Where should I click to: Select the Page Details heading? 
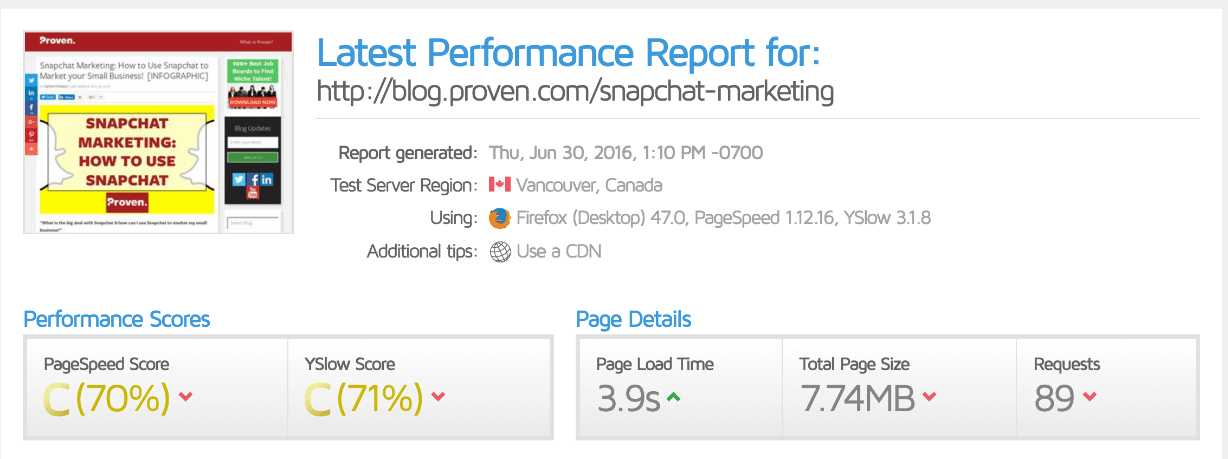click(x=633, y=320)
